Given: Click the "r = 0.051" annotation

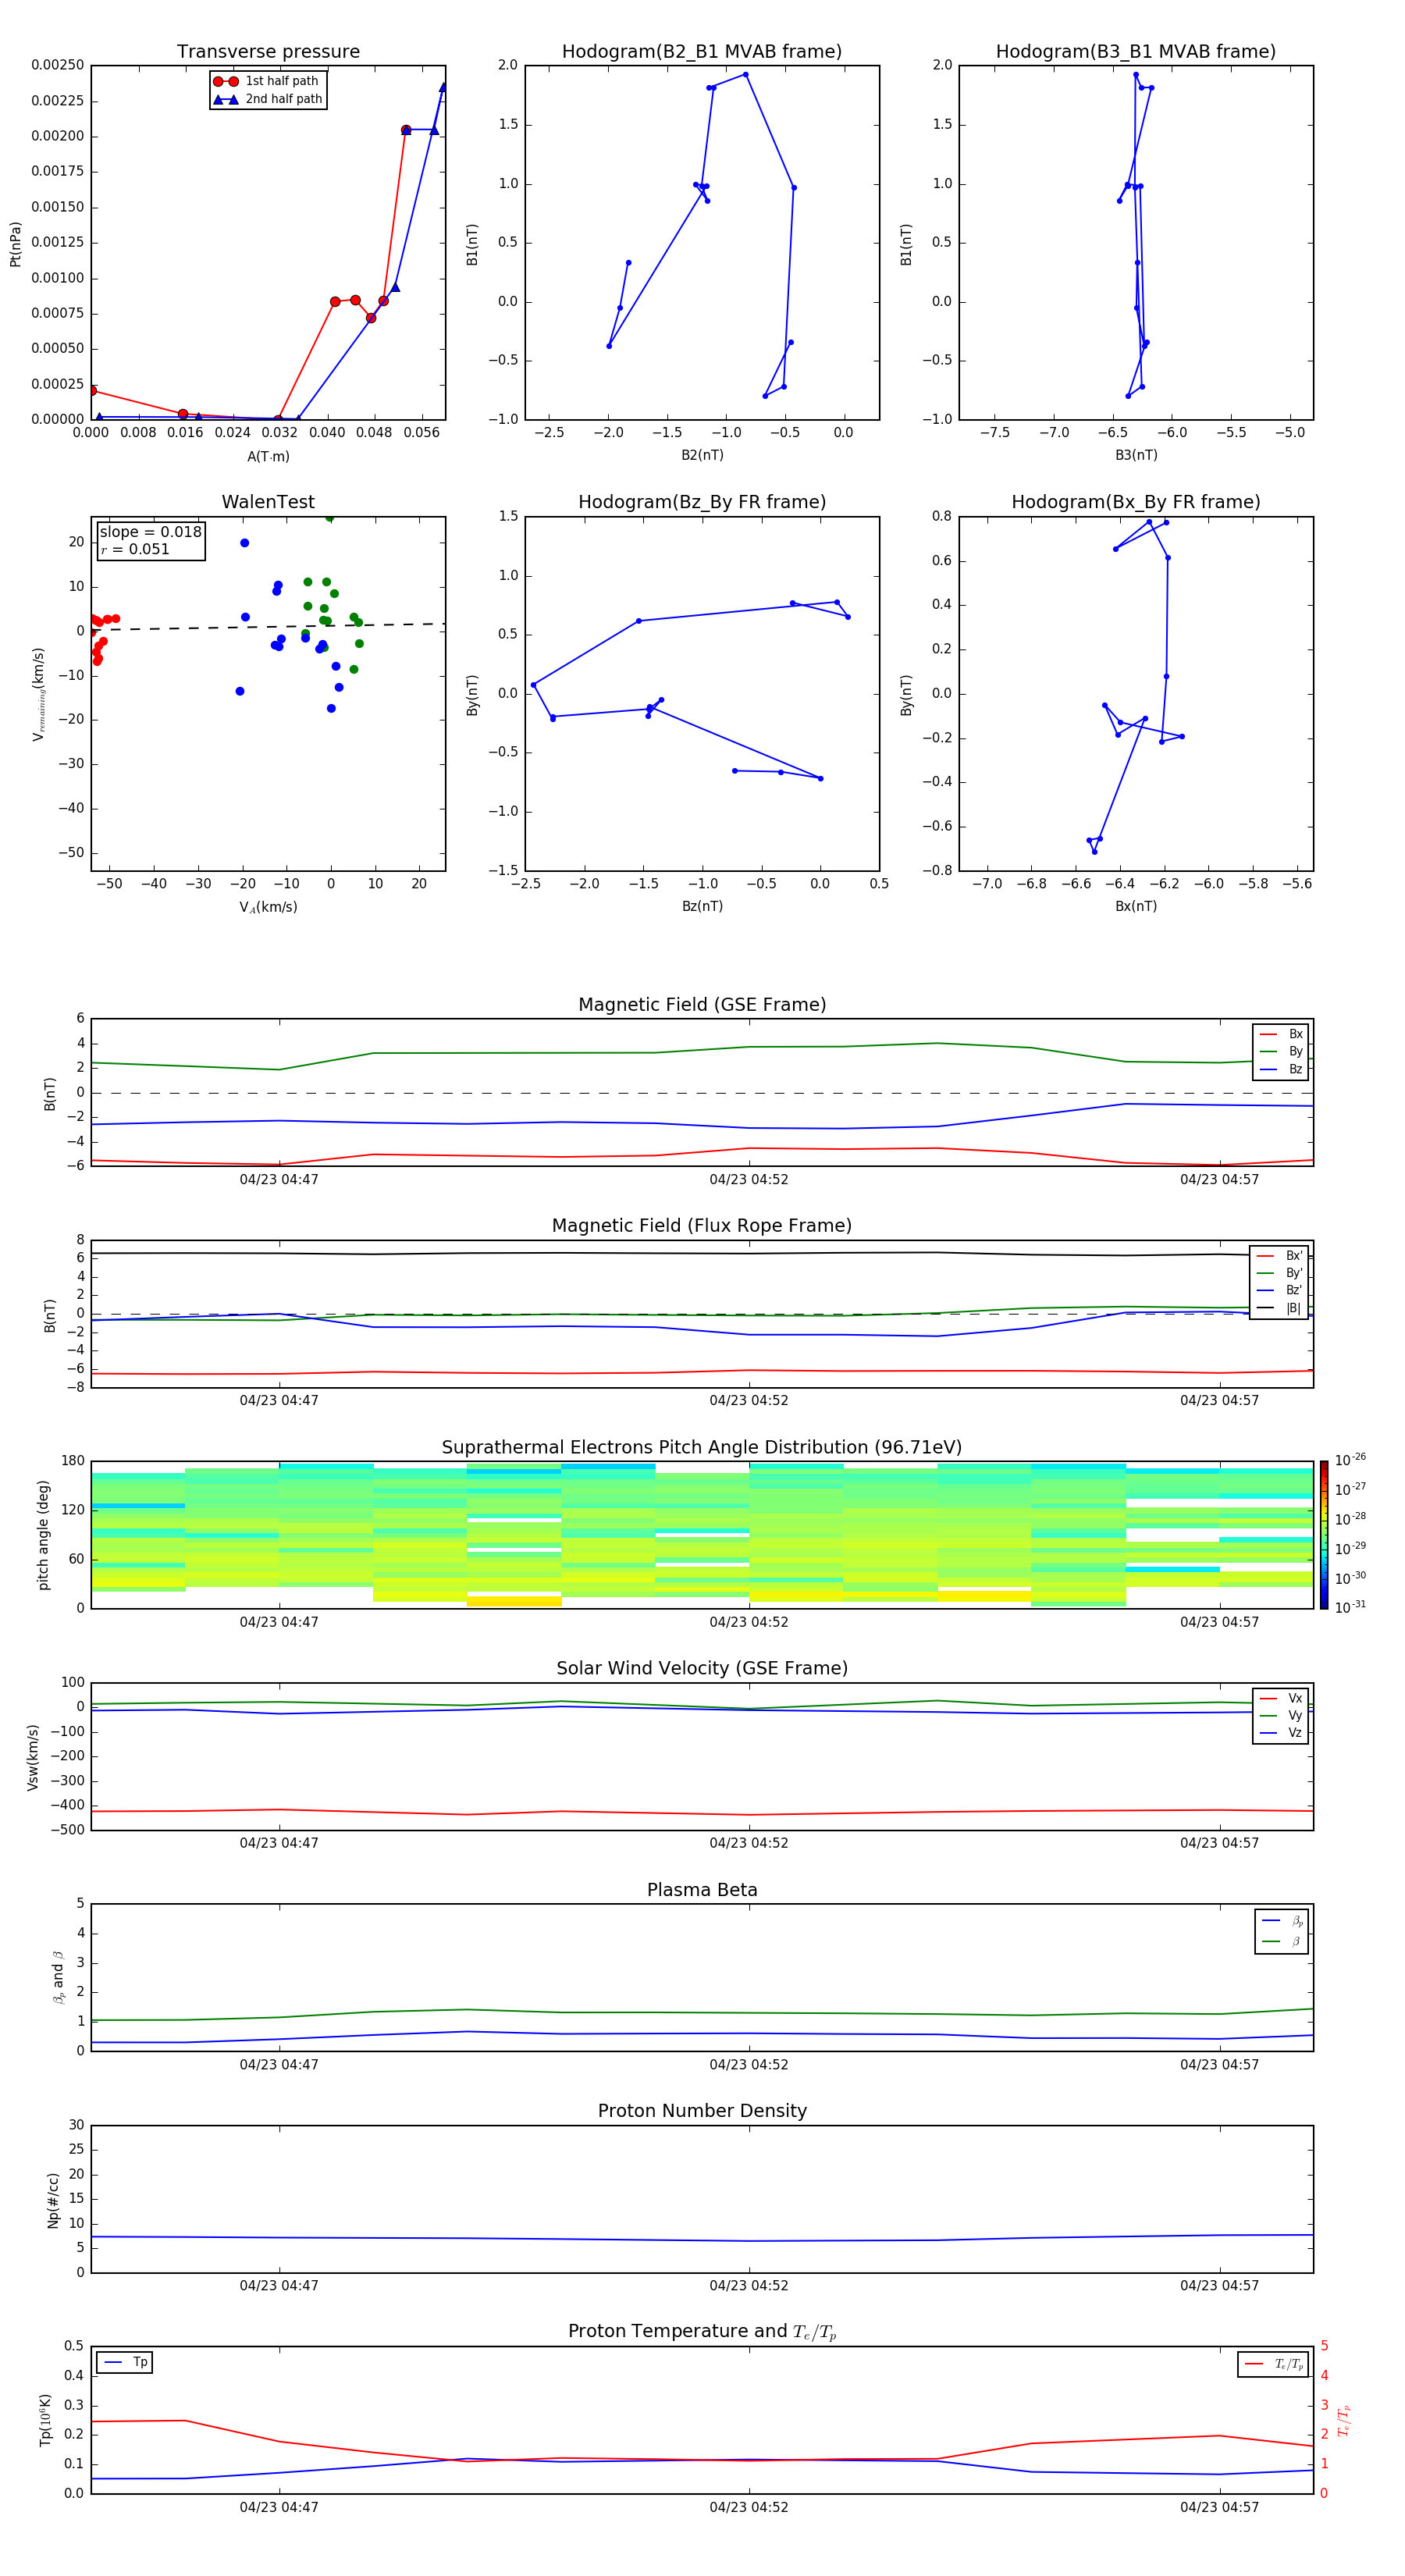Looking at the screenshot, I should (135, 549).
